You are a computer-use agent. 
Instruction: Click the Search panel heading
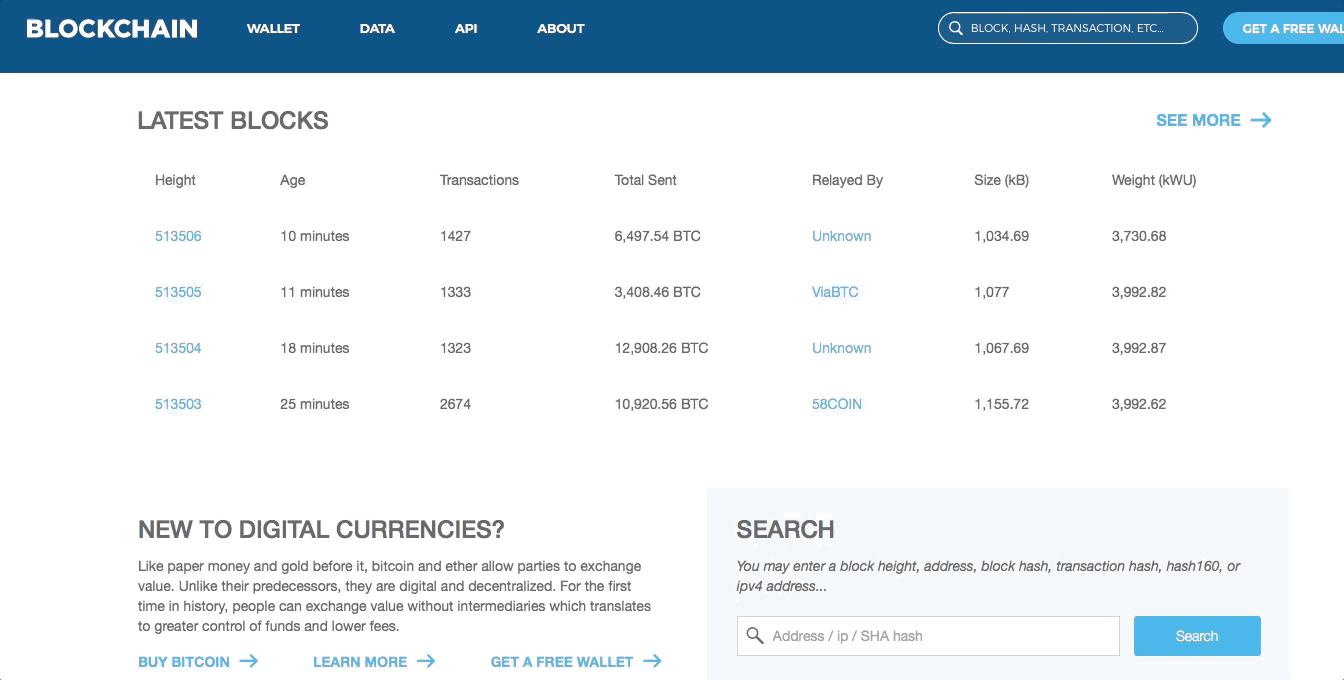click(785, 529)
